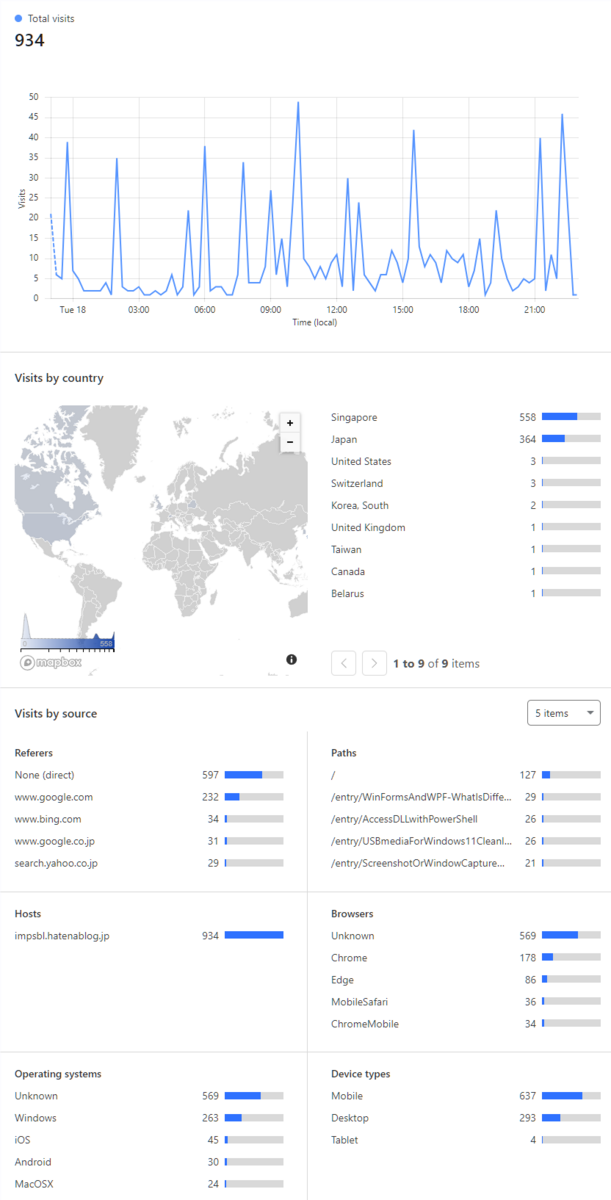Zoom out on the country map
Image resolution: width=611 pixels, height=1200 pixels.
[290, 441]
